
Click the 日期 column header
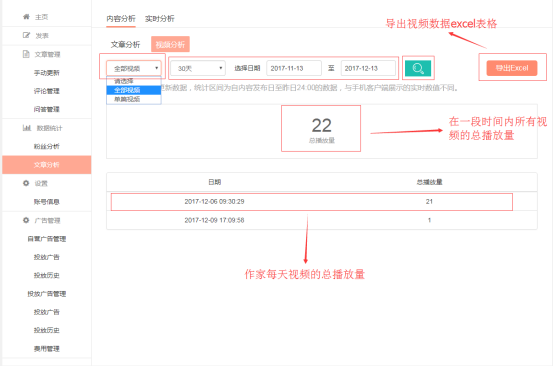coord(214,182)
